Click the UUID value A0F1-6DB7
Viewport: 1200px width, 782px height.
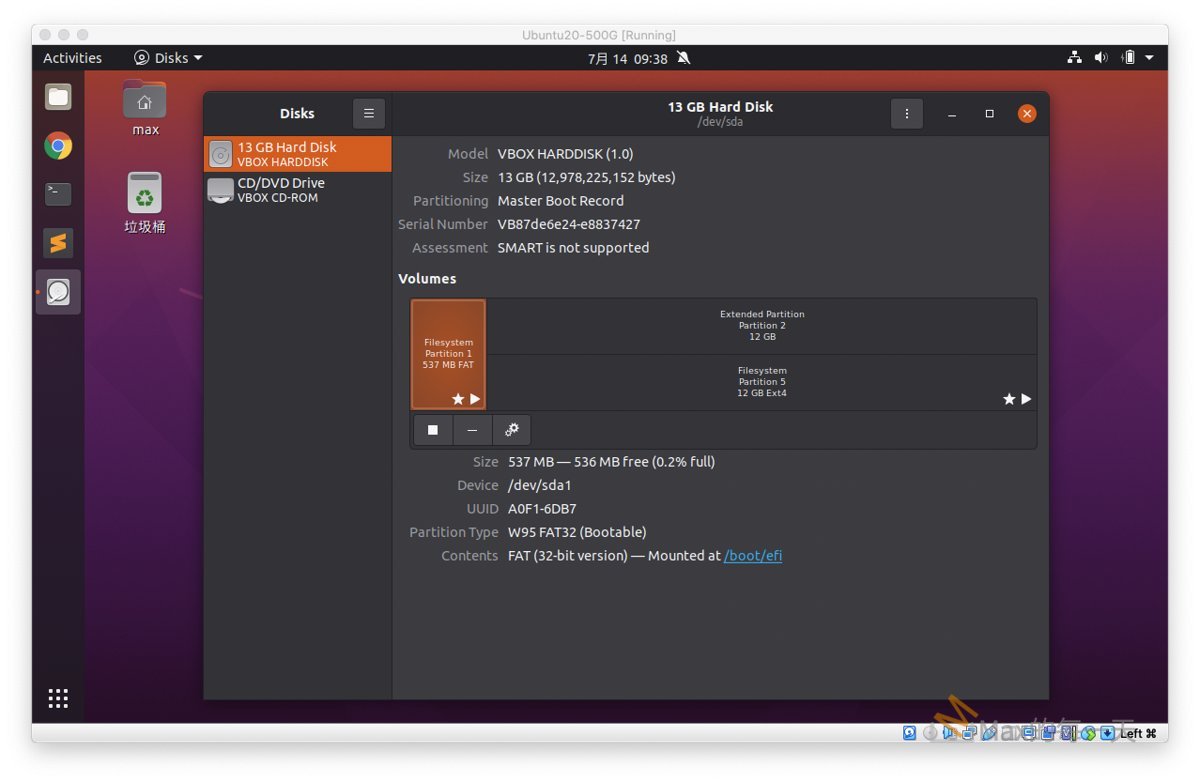click(x=542, y=509)
